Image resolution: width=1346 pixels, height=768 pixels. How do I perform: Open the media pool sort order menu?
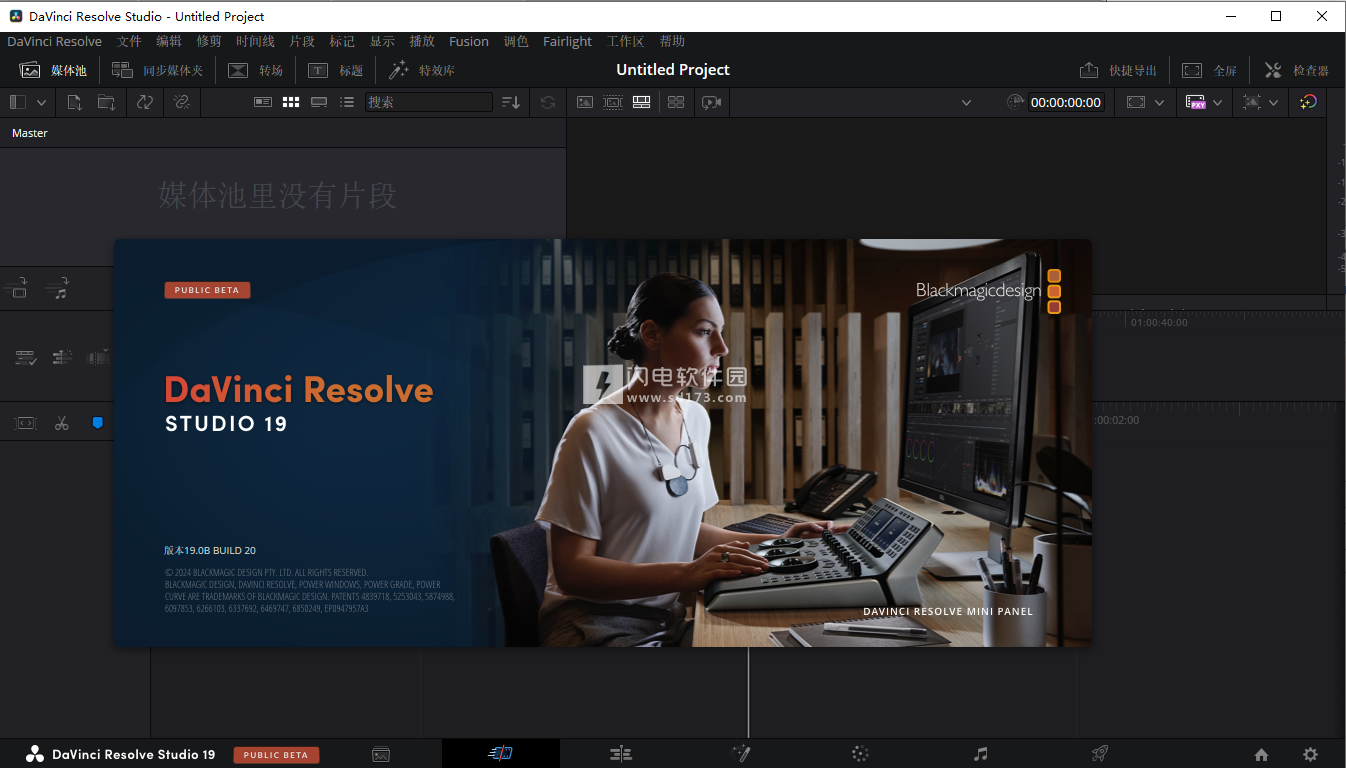click(x=511, y=102)
